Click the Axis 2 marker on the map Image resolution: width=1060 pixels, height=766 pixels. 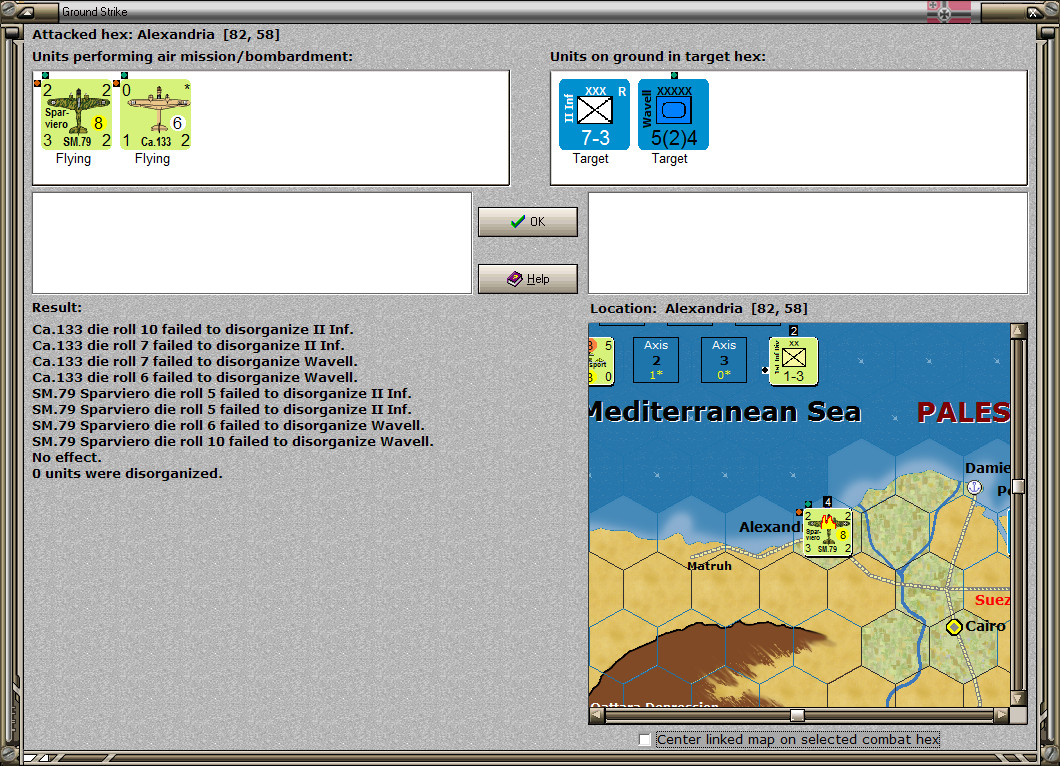pos(656,360)
